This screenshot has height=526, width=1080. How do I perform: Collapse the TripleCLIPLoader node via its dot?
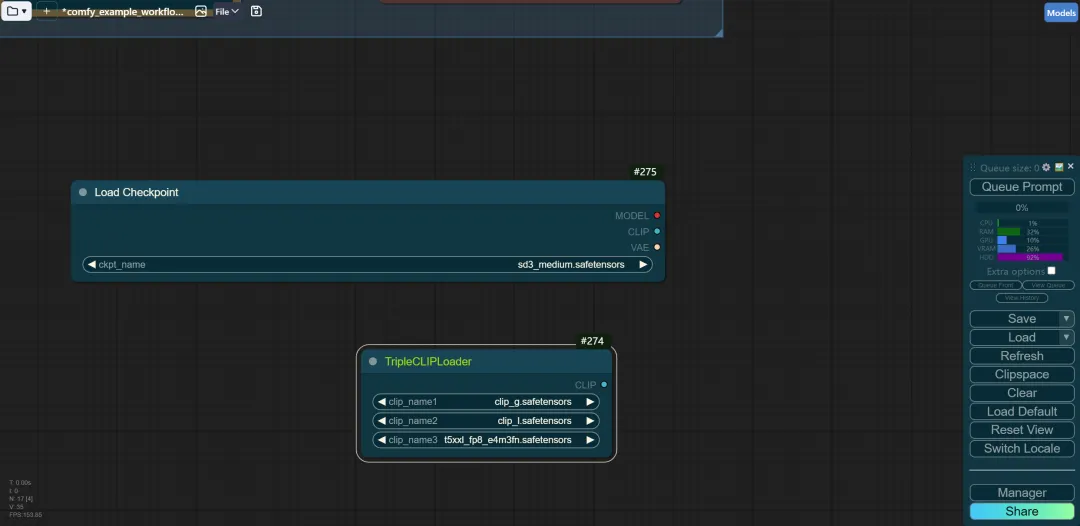coord(373,361)
